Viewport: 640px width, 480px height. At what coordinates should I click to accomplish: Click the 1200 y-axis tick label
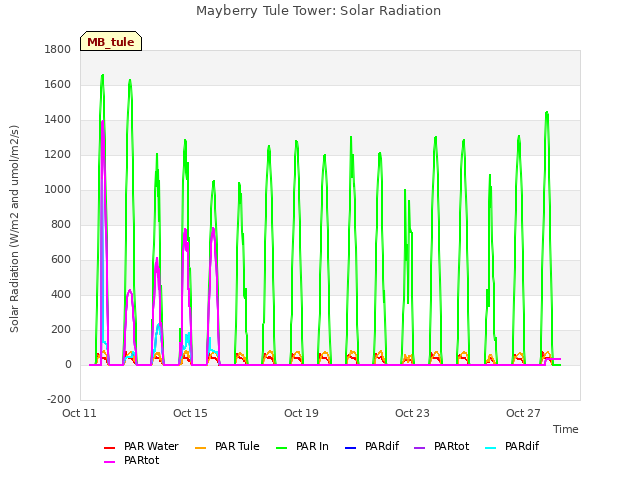58,155
